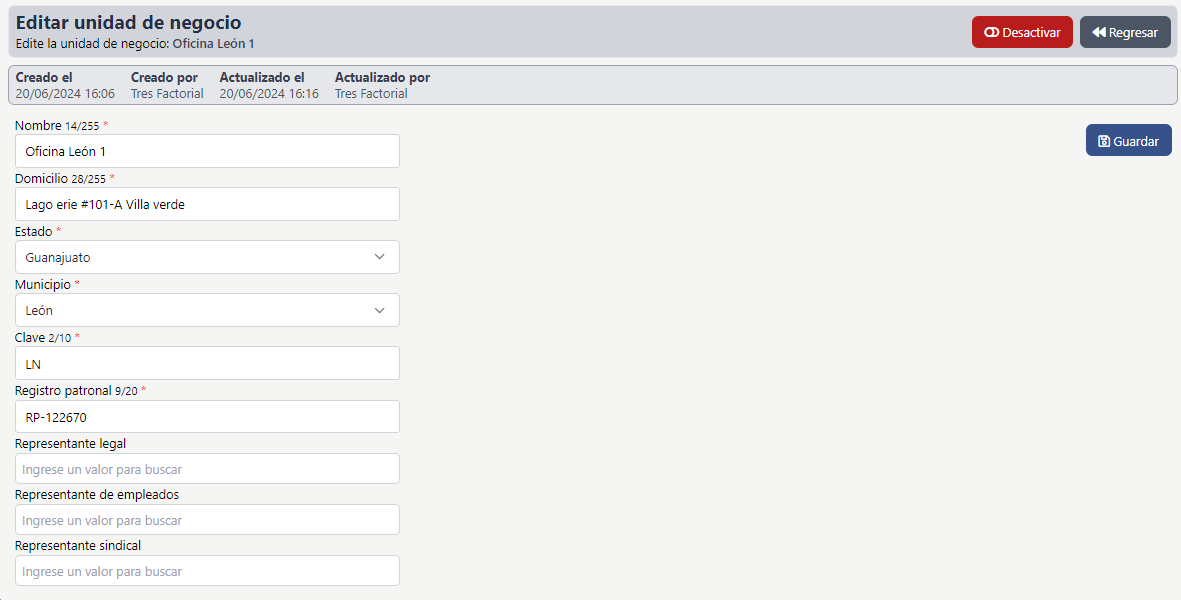Click the Nombre field label
The height and width of the screenshot is (600, 1181).
click(38, 125)
